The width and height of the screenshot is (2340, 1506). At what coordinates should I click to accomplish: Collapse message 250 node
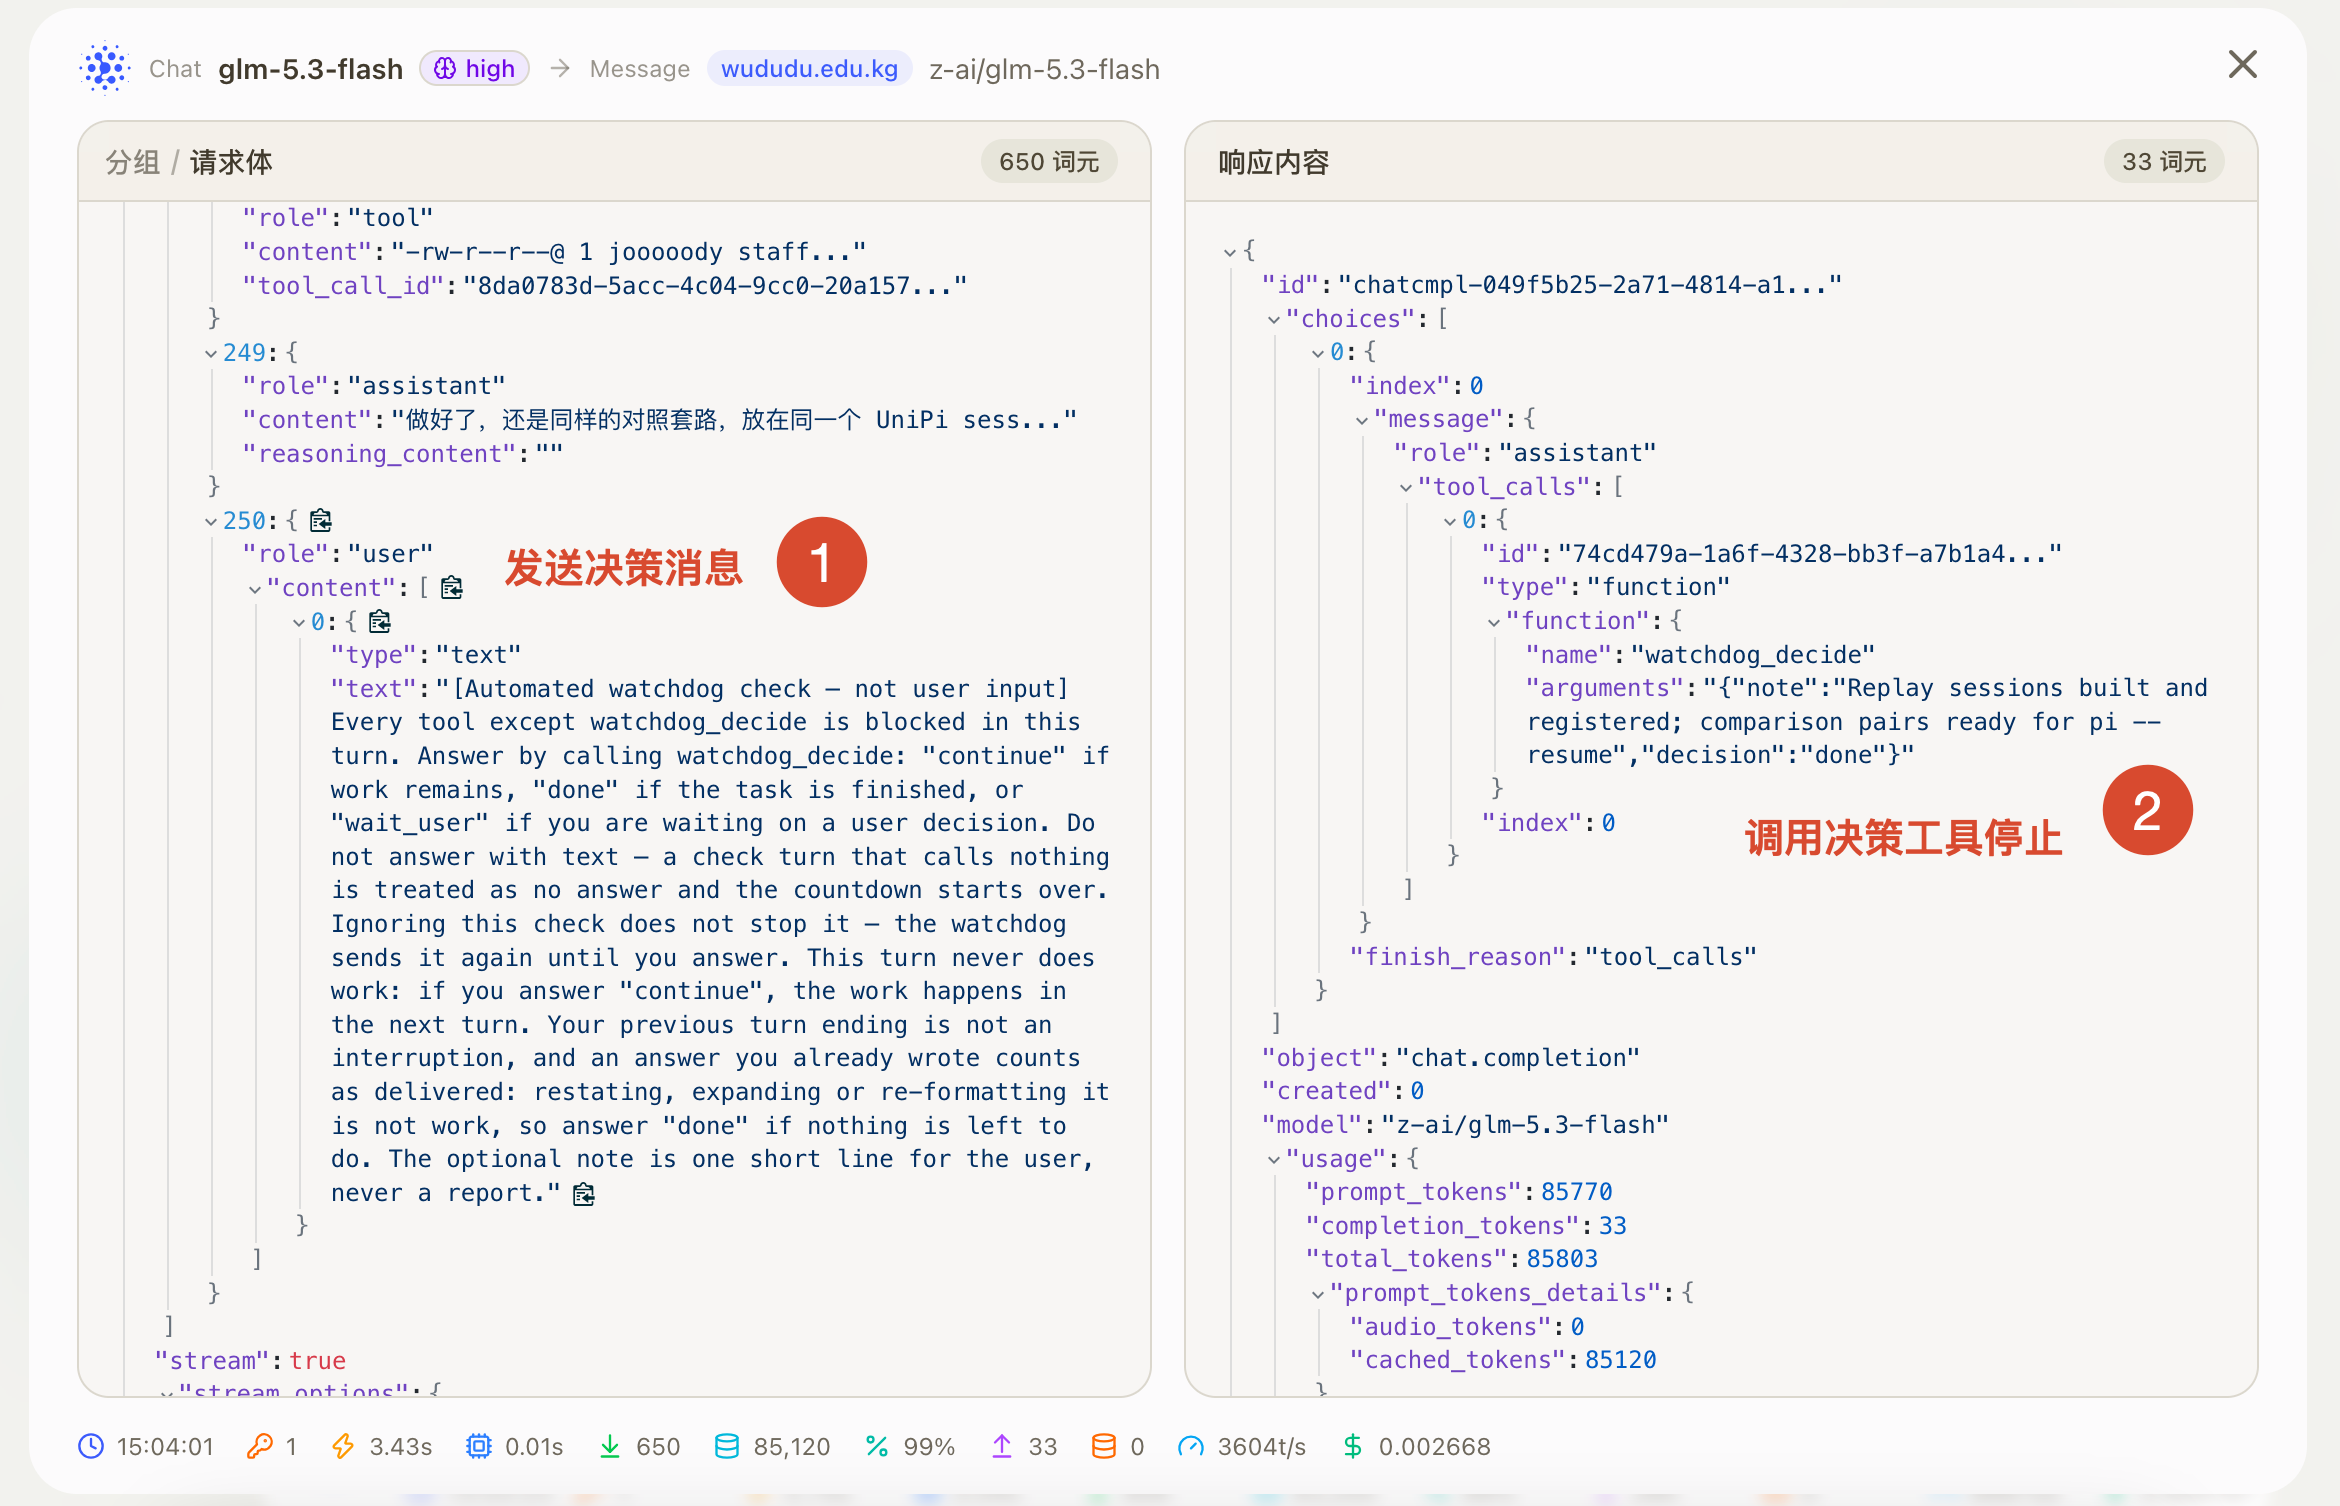211,521
